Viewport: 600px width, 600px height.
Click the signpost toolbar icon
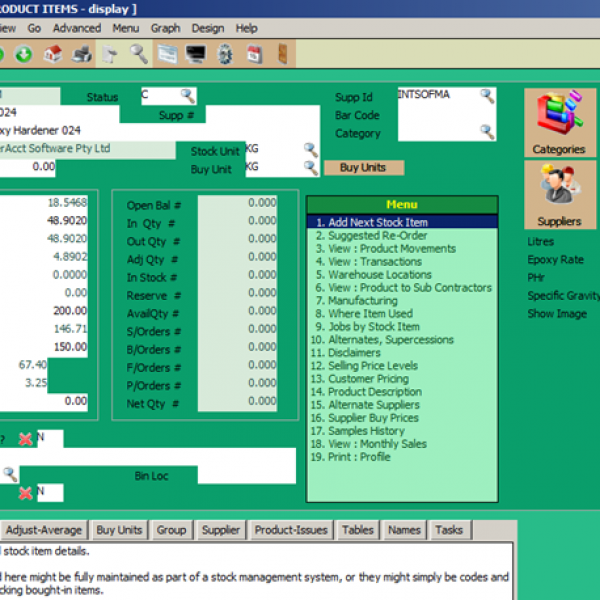click(x=110, y=55)
